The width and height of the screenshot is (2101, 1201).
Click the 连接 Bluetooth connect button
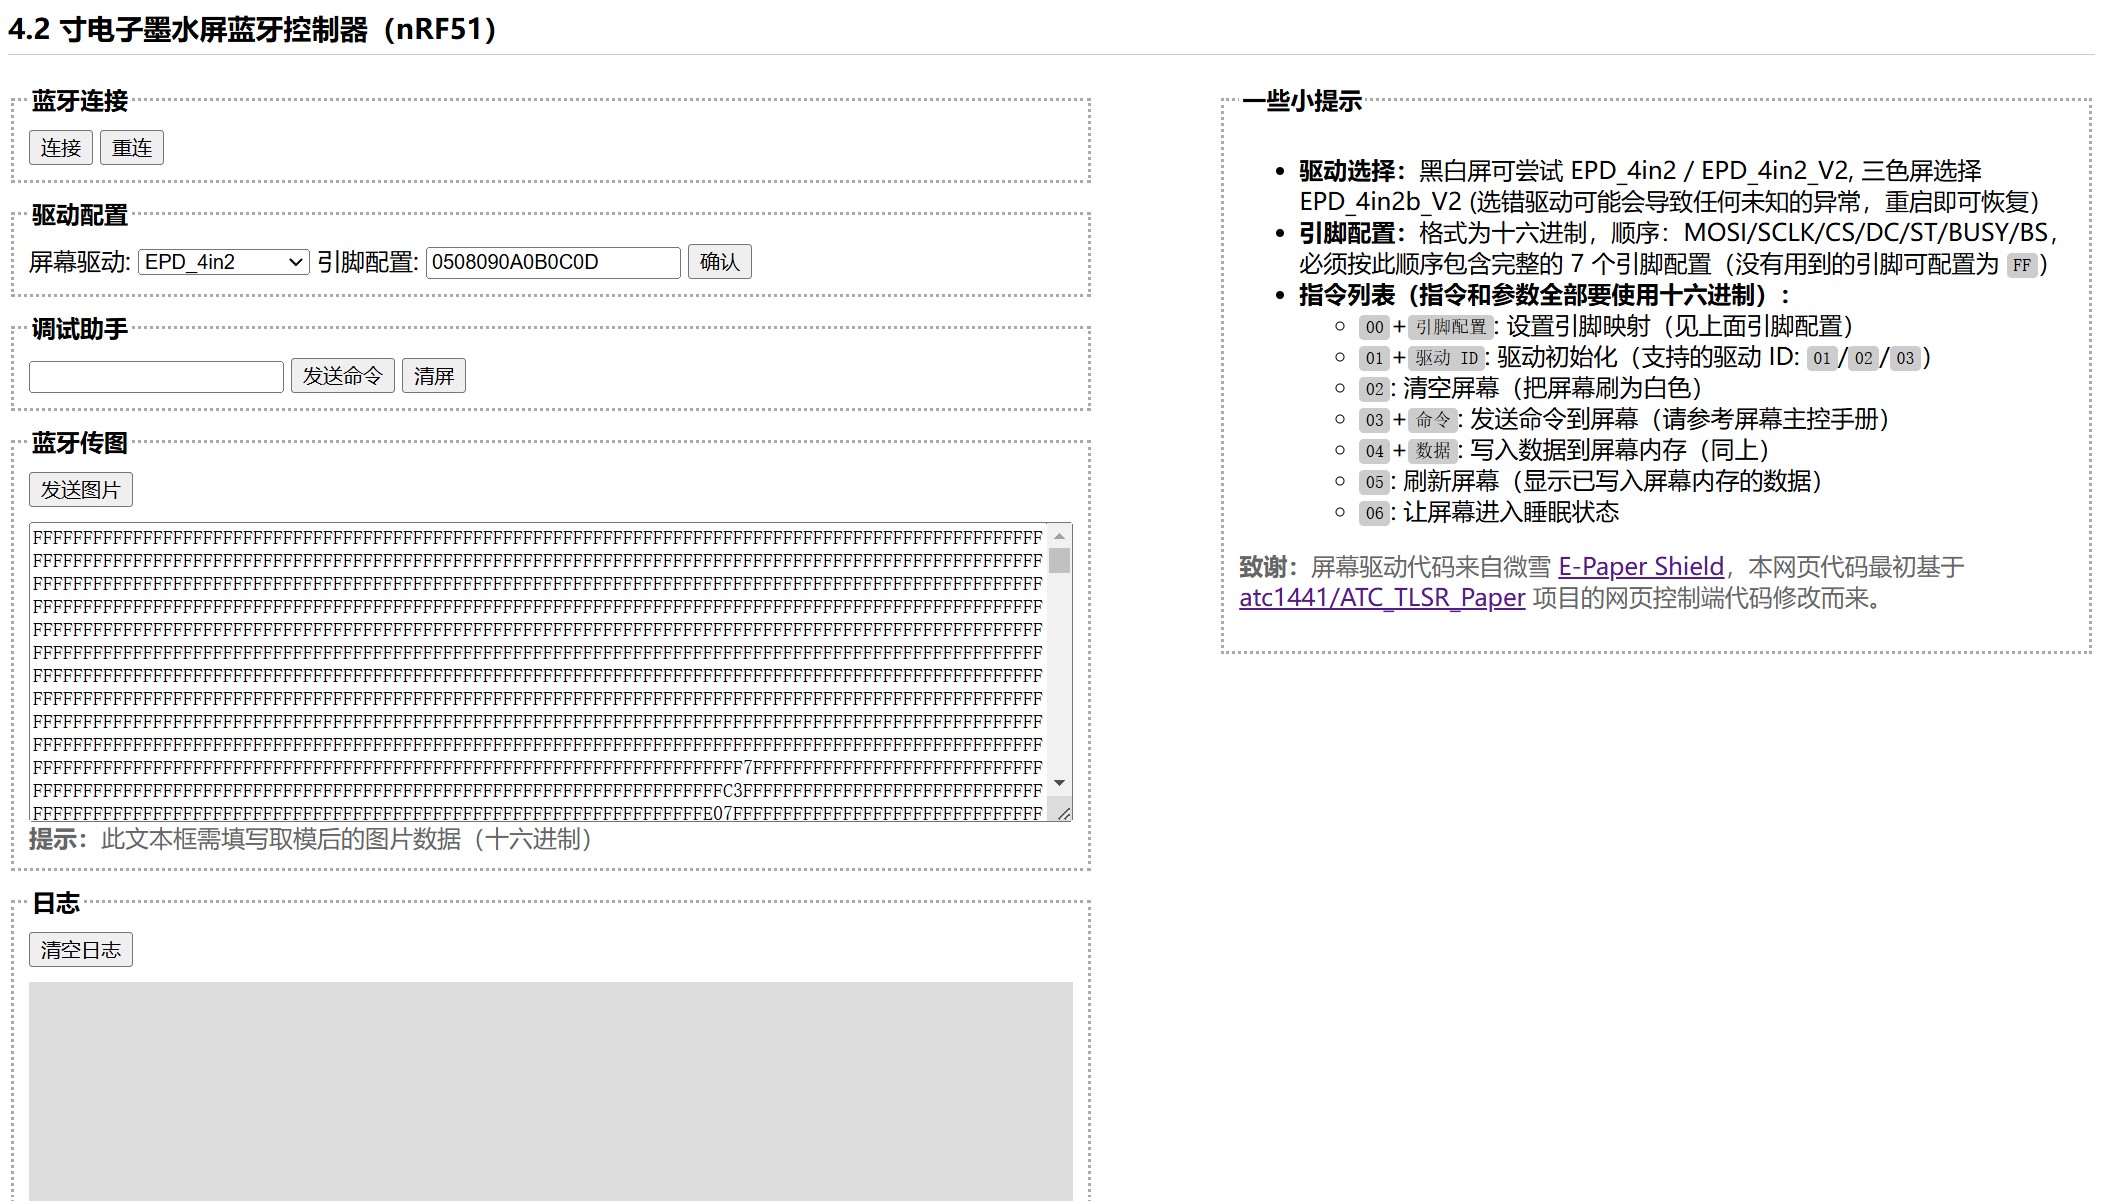60,148
